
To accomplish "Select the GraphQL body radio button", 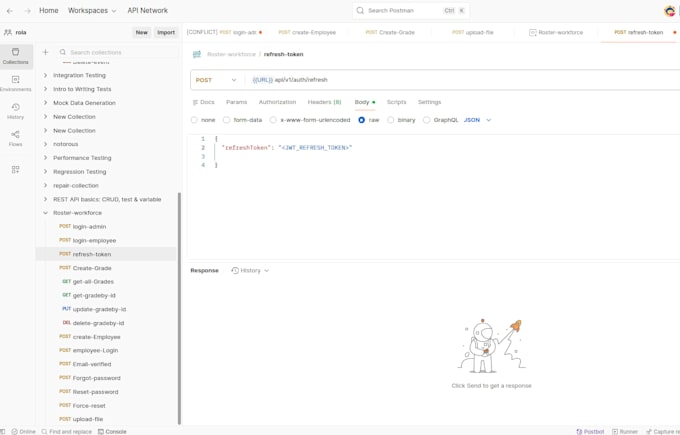I will coord(427,120).
